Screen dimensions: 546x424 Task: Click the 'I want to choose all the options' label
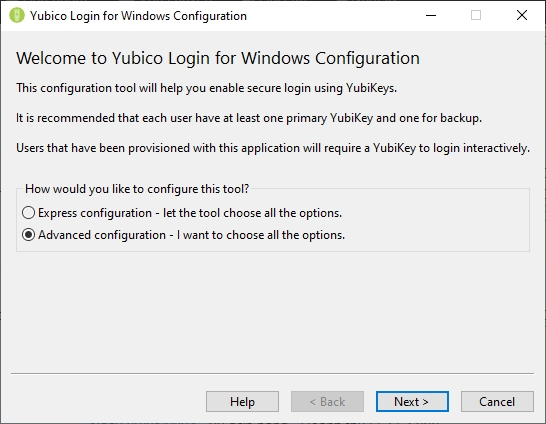tap(261, 235)
